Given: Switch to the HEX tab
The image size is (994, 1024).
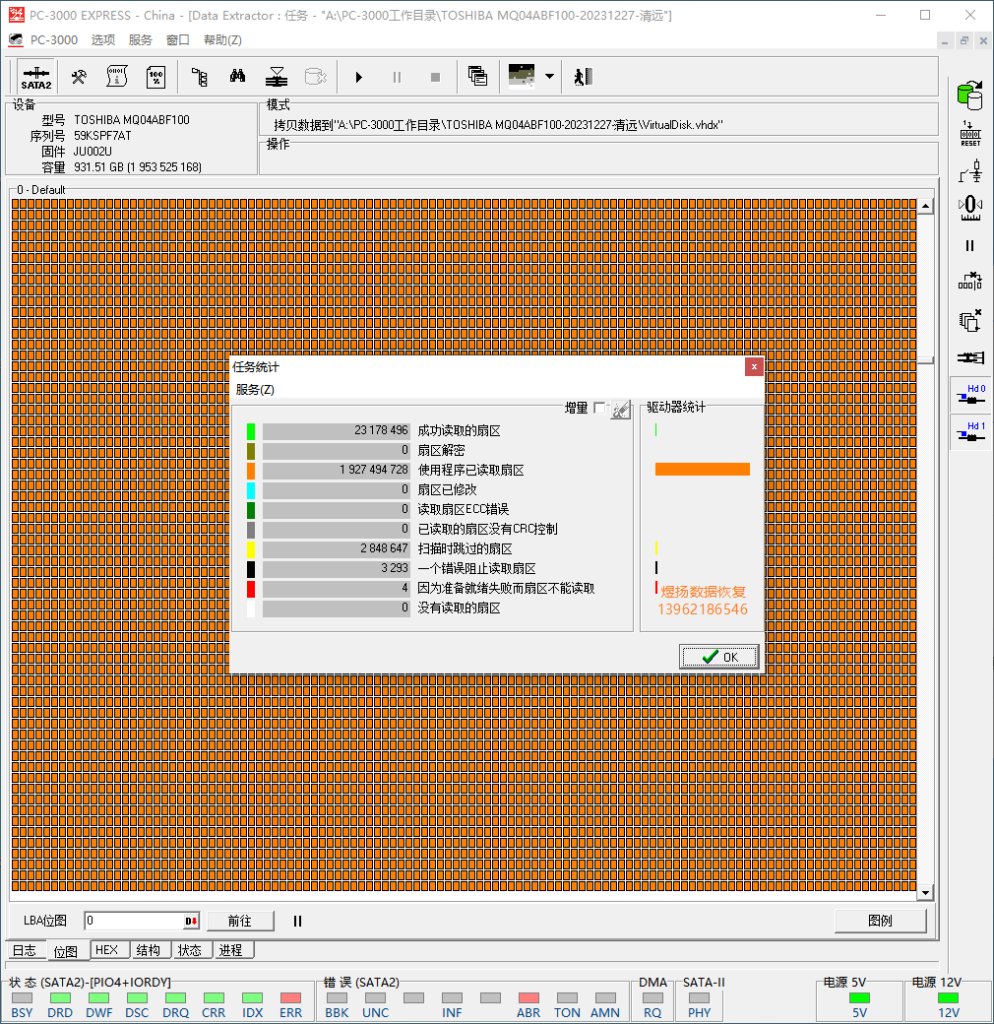Looking at the screenshot, I should coord(107,950).
